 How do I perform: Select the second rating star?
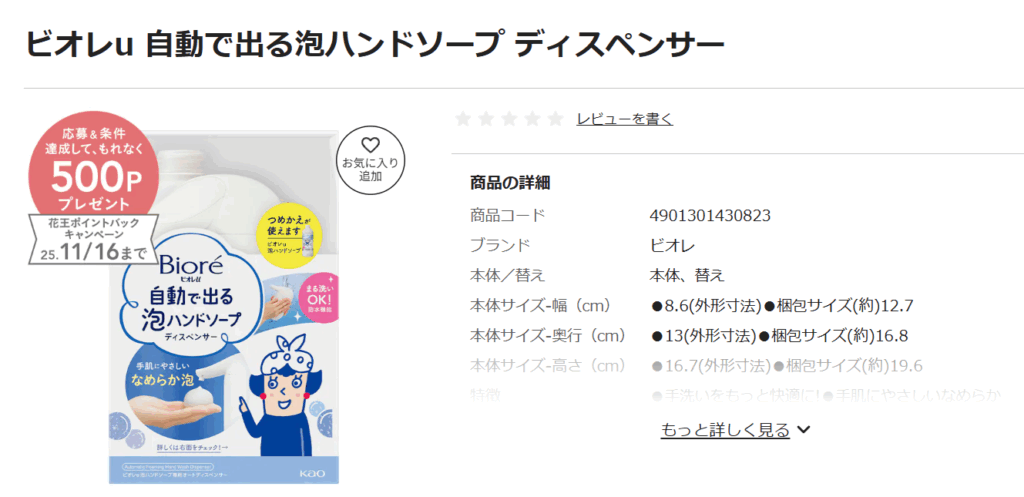point(486,119)
